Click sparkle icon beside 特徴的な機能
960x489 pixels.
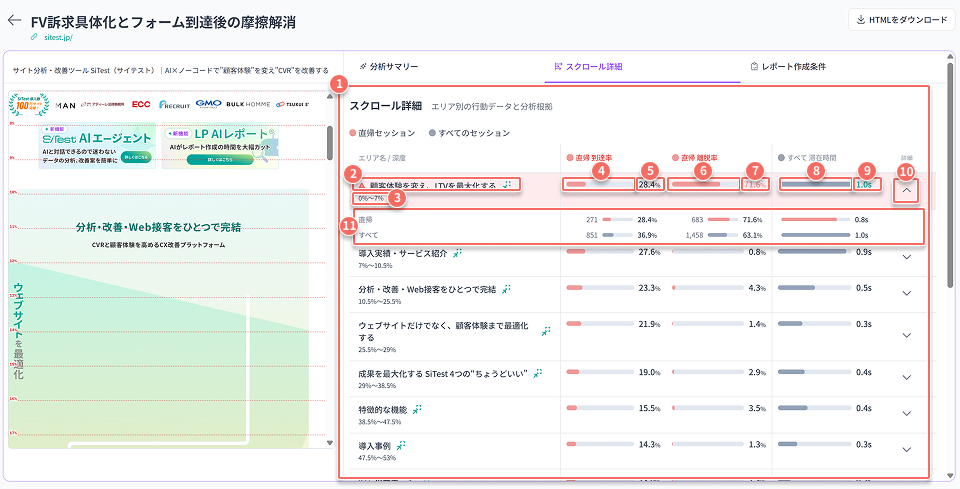[x=417, y=409]
